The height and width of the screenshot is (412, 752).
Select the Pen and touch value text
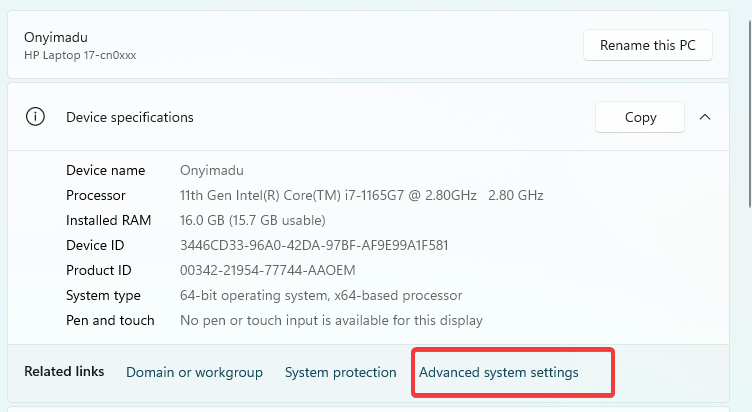click(331, 320)
